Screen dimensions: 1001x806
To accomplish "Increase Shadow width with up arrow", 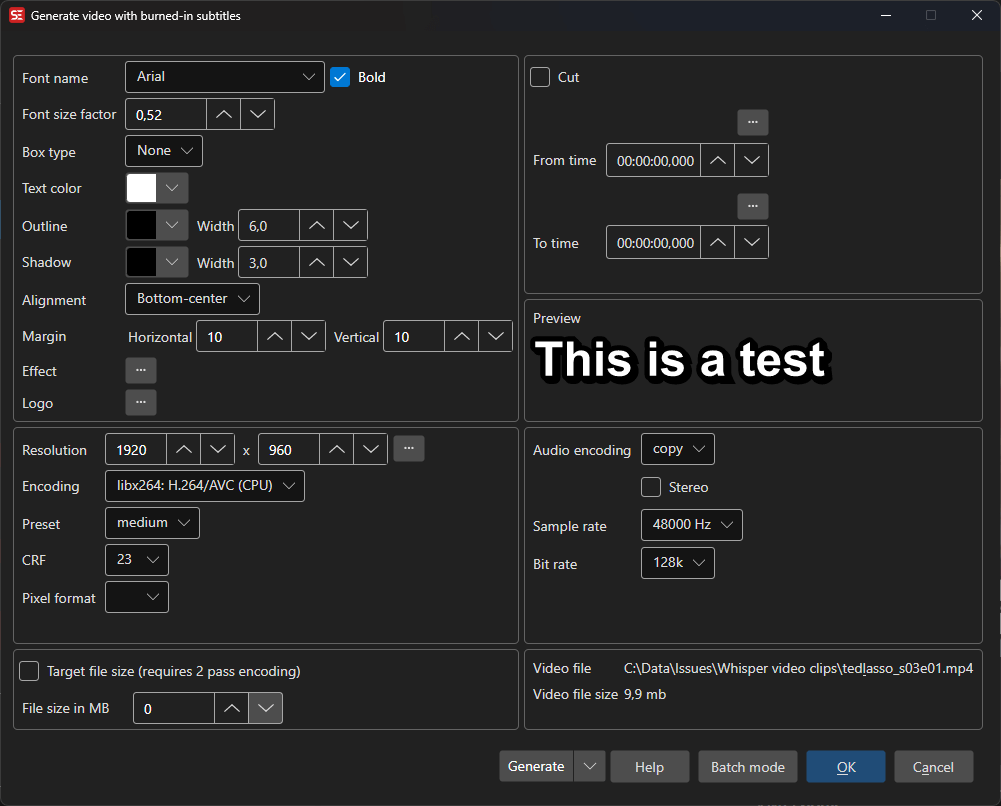I will [317, 262].
